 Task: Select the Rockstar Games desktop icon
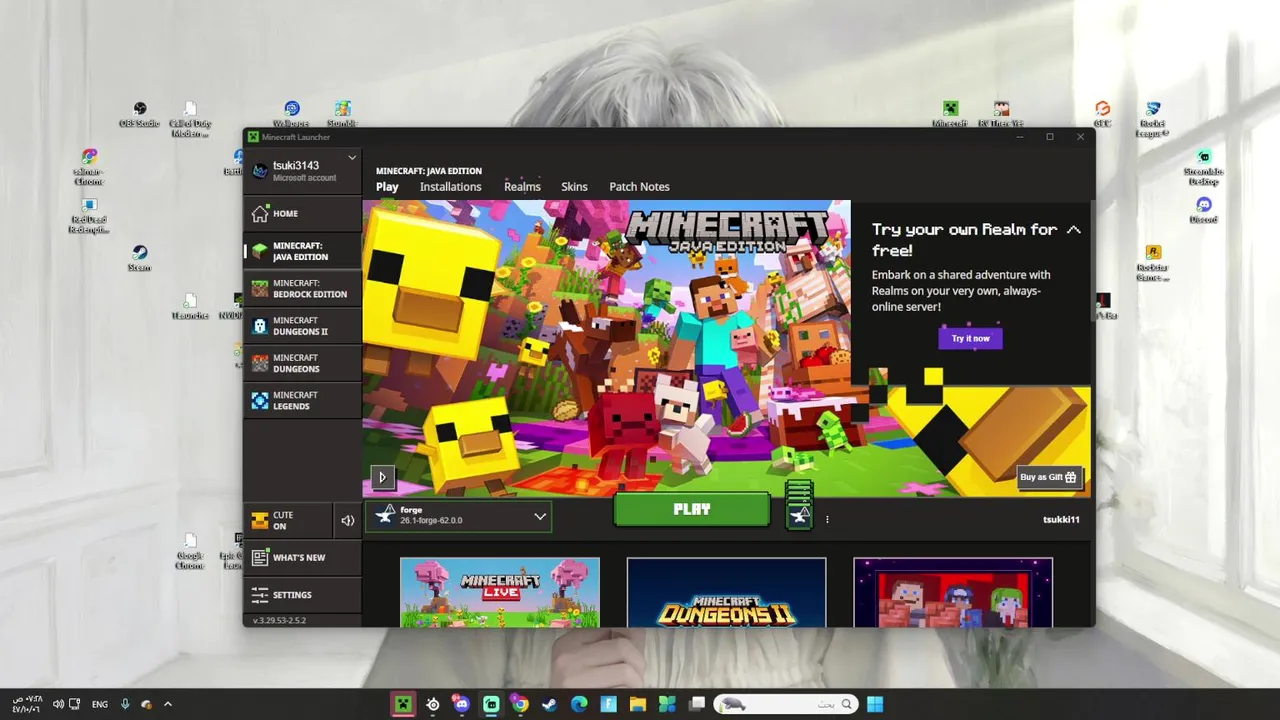pyautogui.click(x=1153, y=263)
